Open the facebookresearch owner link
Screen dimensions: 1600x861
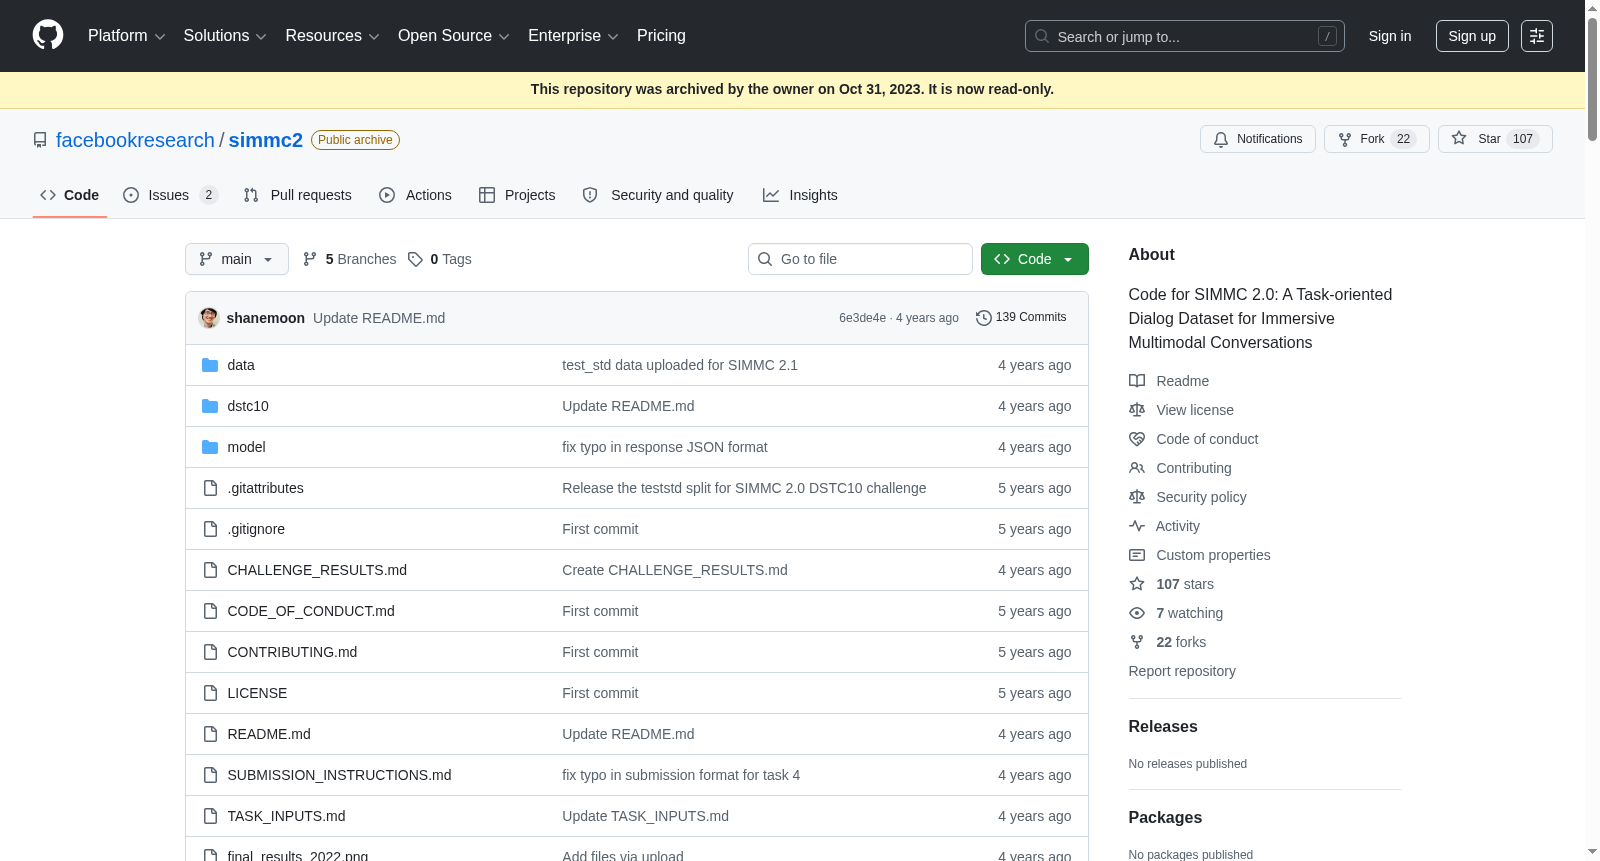[x=135, y=140]
